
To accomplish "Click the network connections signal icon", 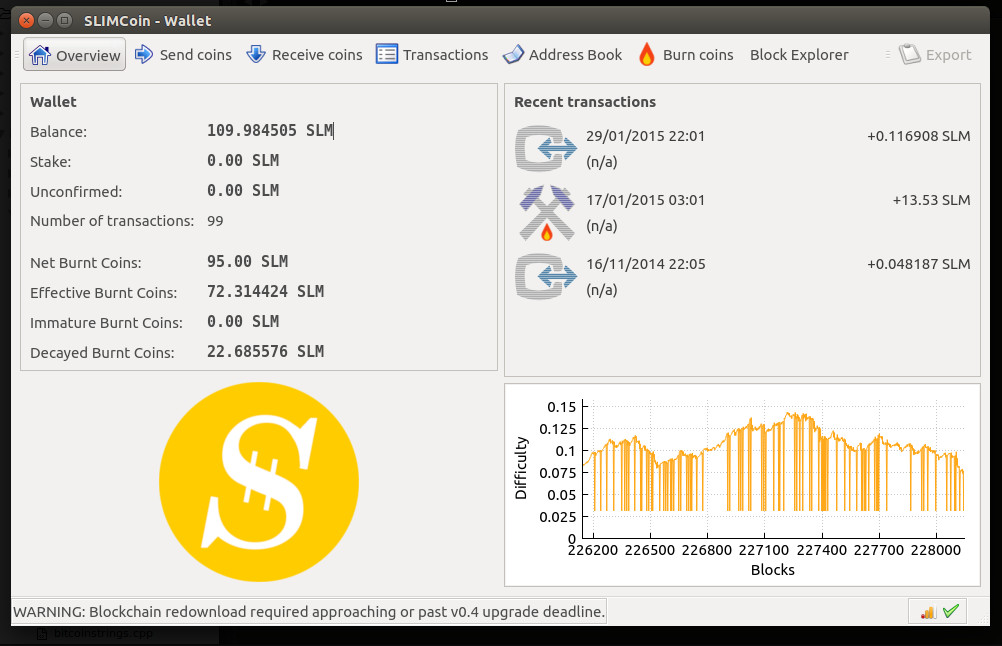I will [x=928, y=612].
